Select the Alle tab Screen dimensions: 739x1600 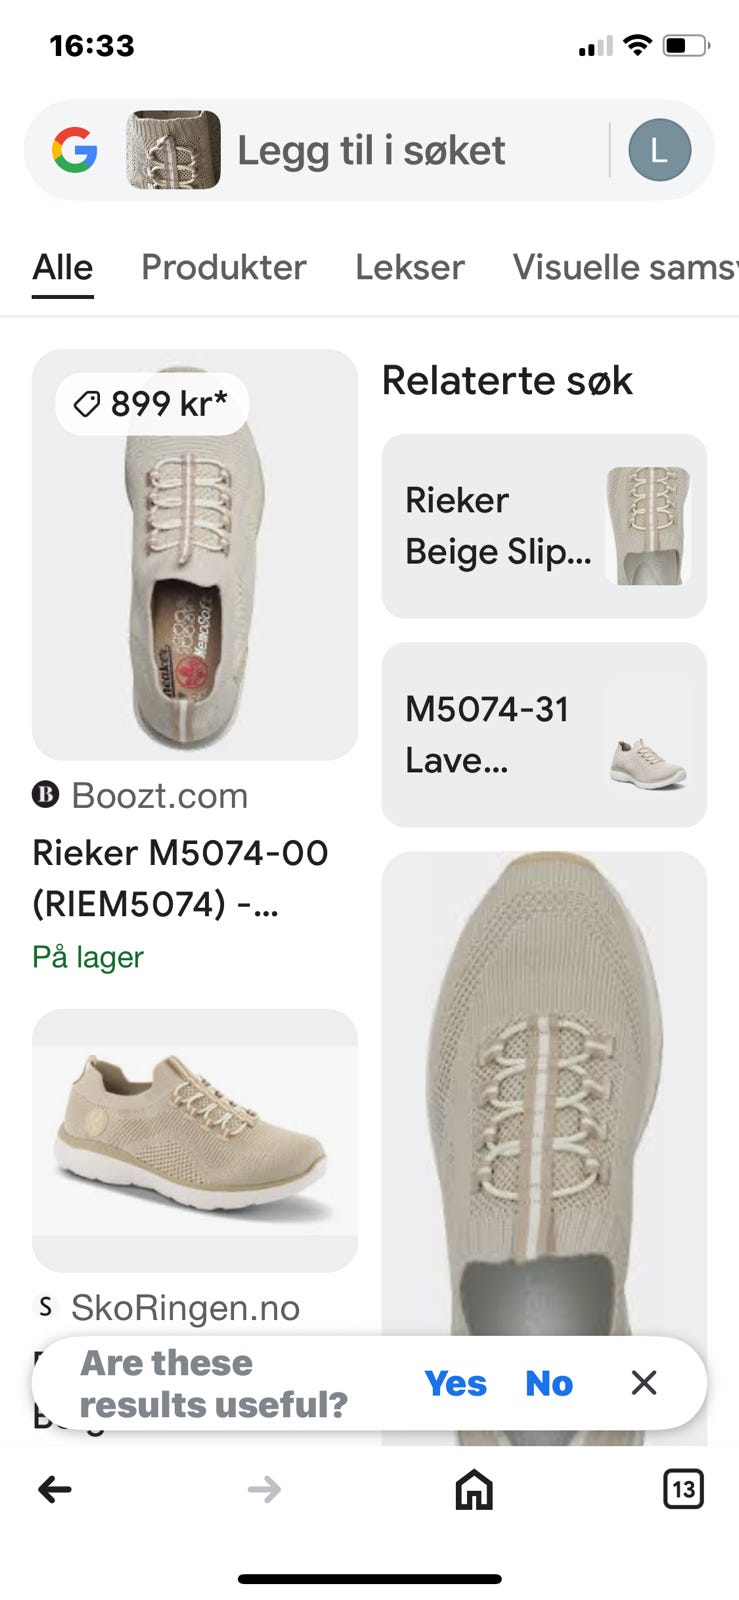pos(63,267)
